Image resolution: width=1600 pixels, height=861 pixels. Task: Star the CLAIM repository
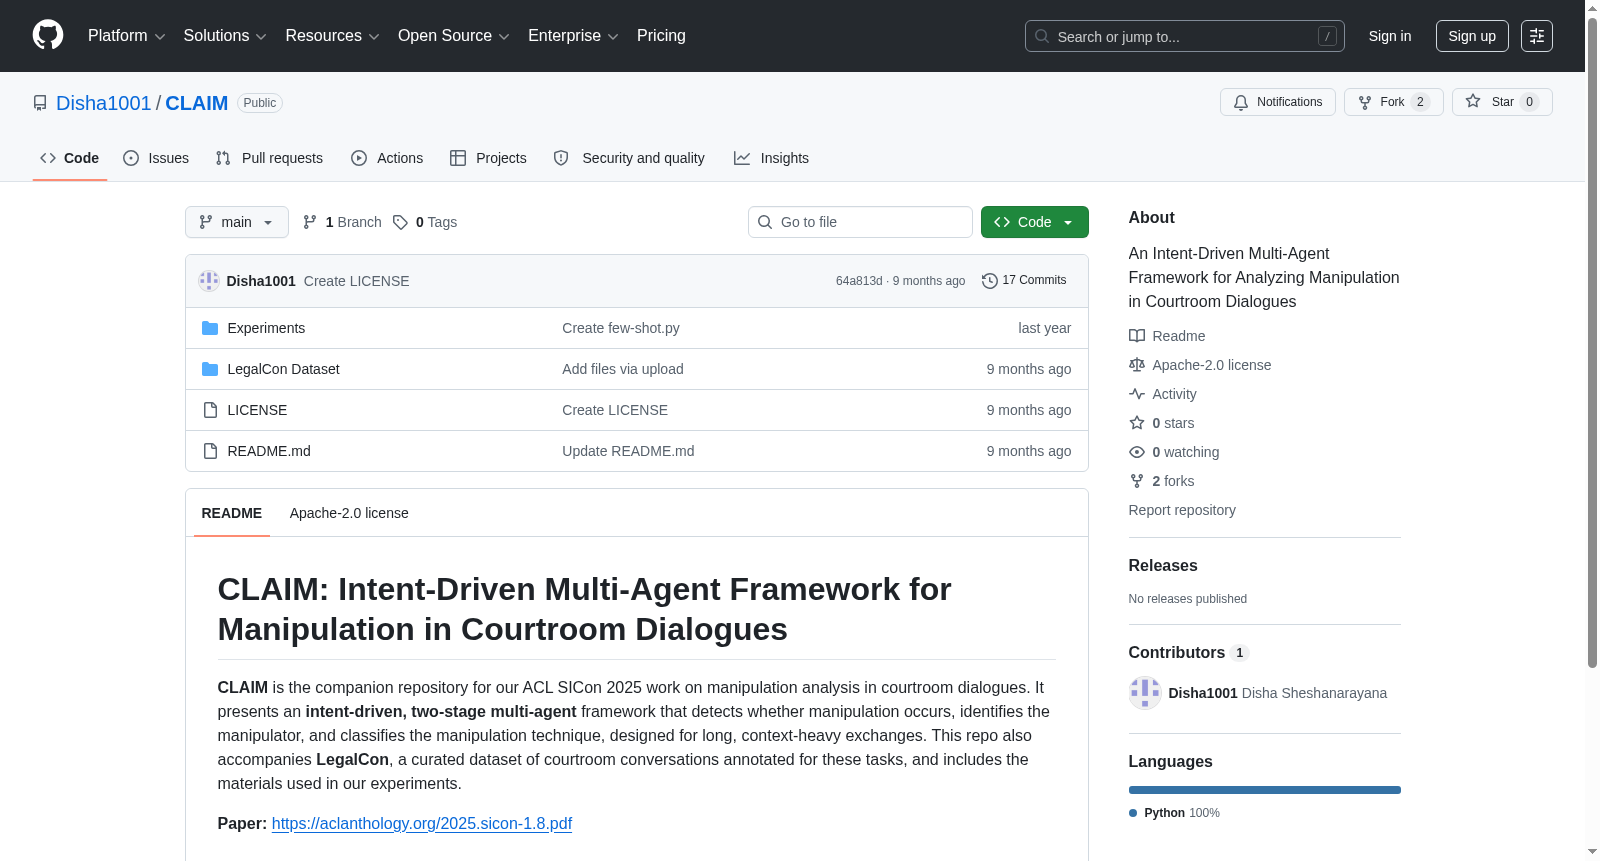(1502, 102)
